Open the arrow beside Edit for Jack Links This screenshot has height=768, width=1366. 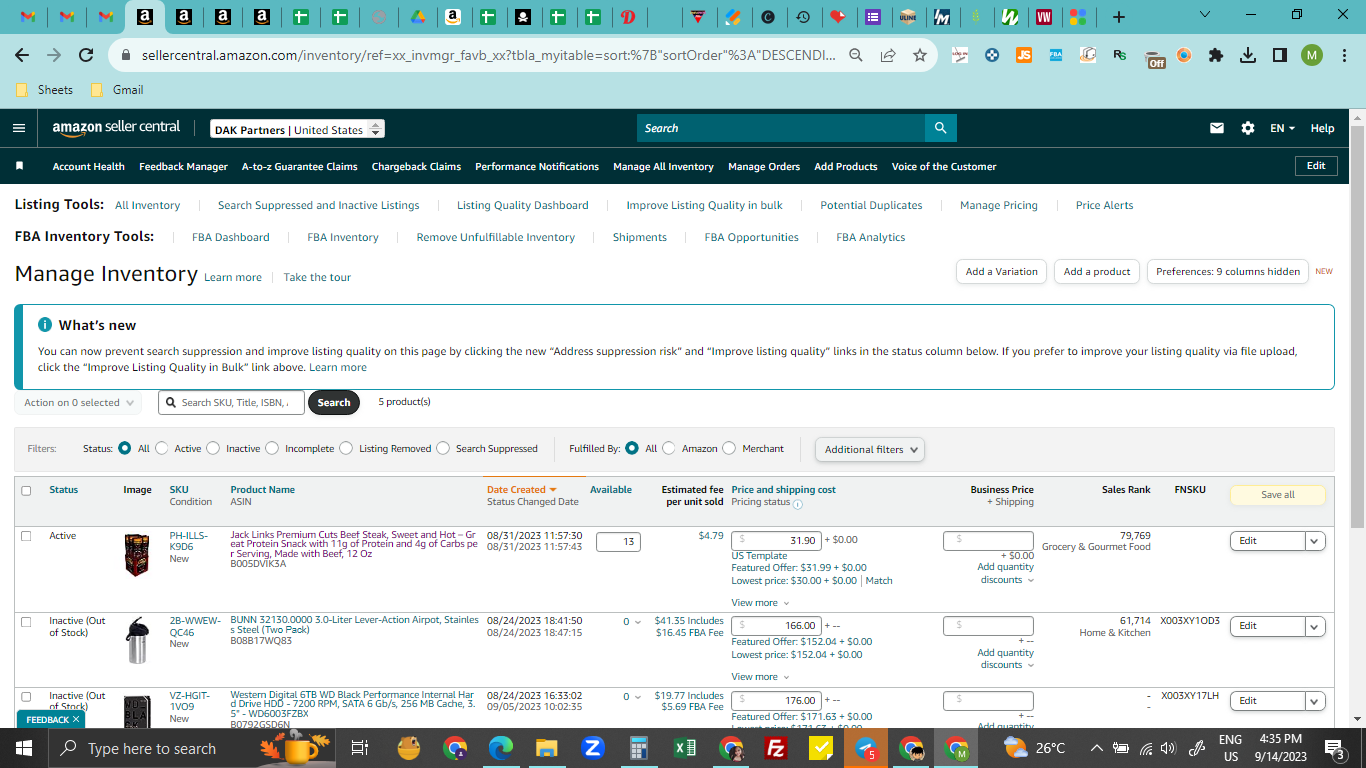point(1315,541)
